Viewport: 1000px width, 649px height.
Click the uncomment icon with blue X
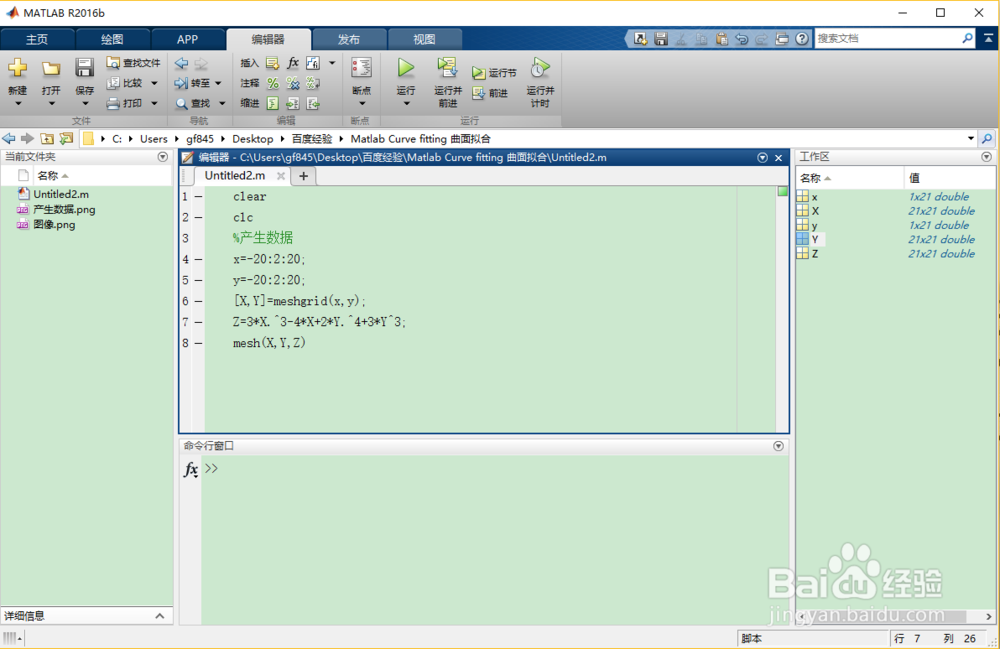coord(293,83)
